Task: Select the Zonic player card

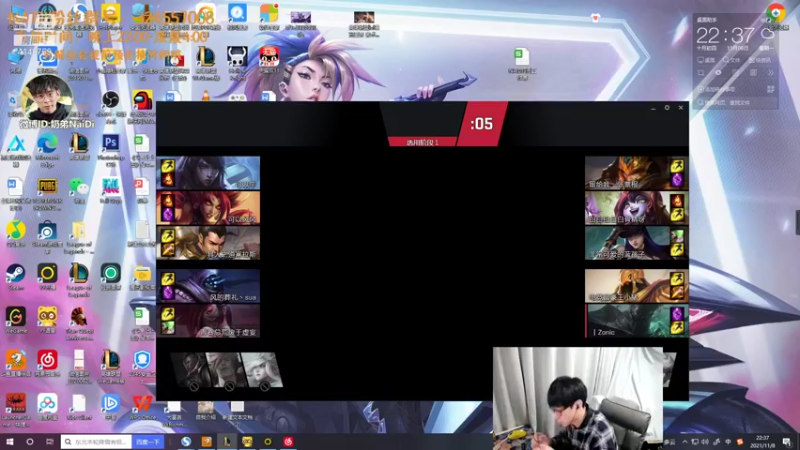Action: point(637,320)
